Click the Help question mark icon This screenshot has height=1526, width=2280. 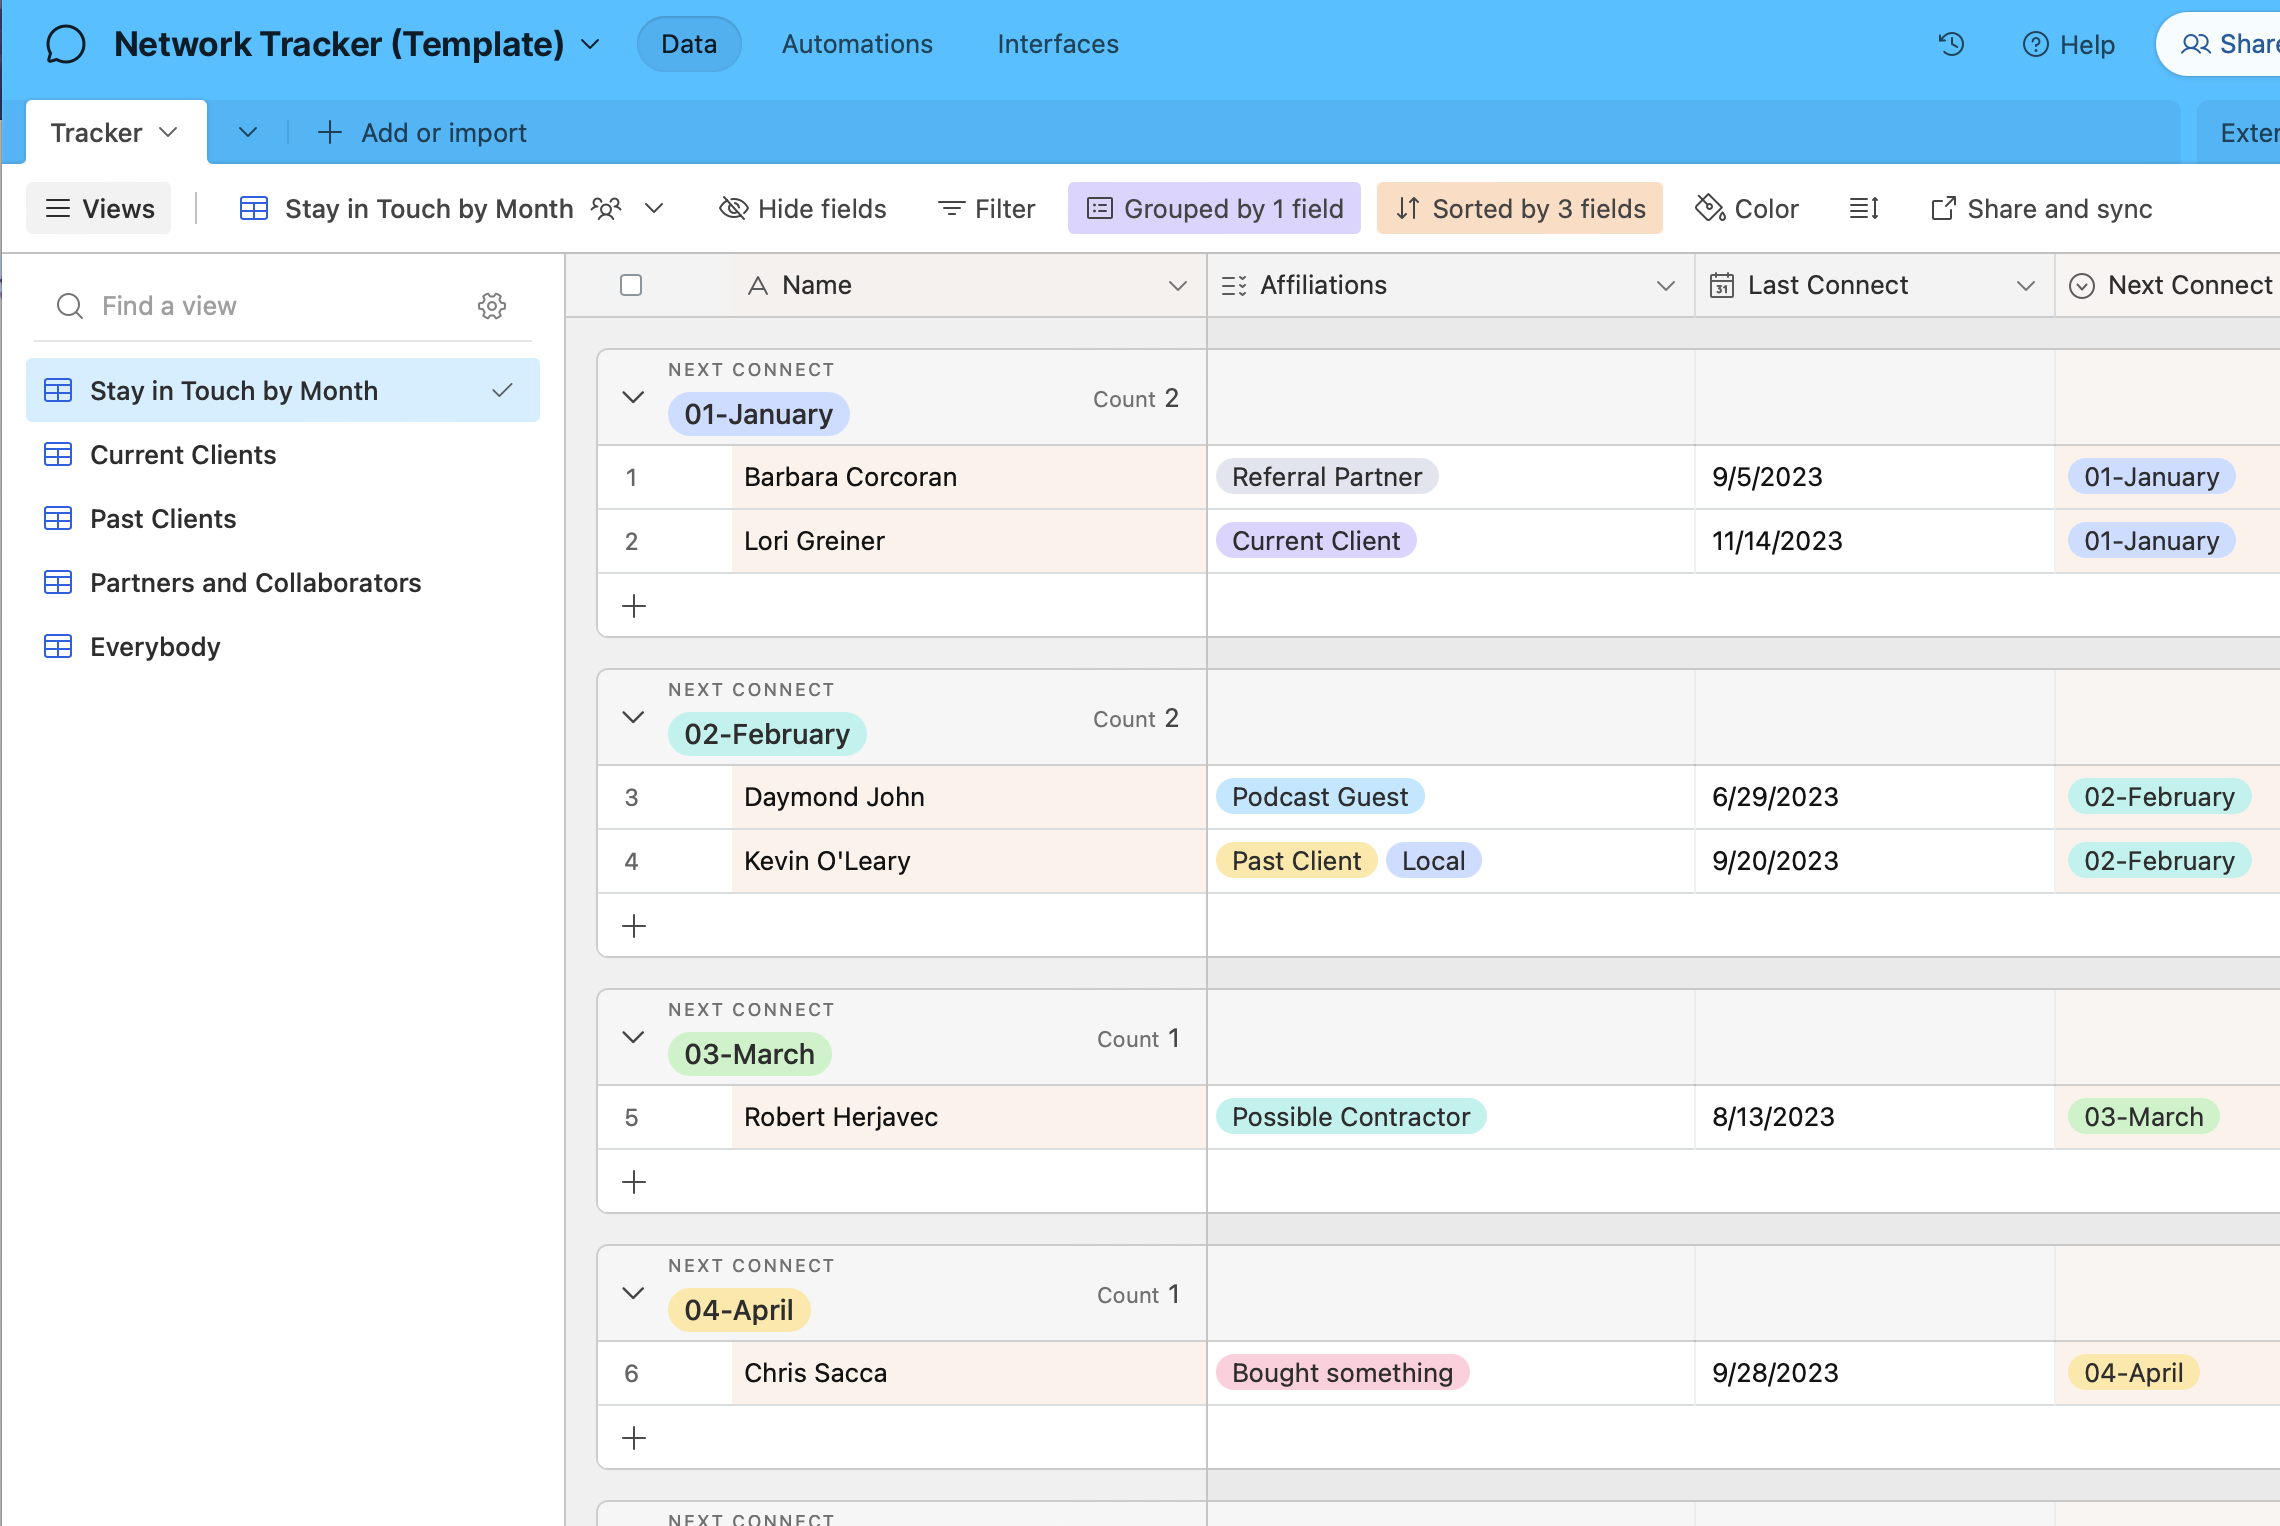tap(2035, 44)
